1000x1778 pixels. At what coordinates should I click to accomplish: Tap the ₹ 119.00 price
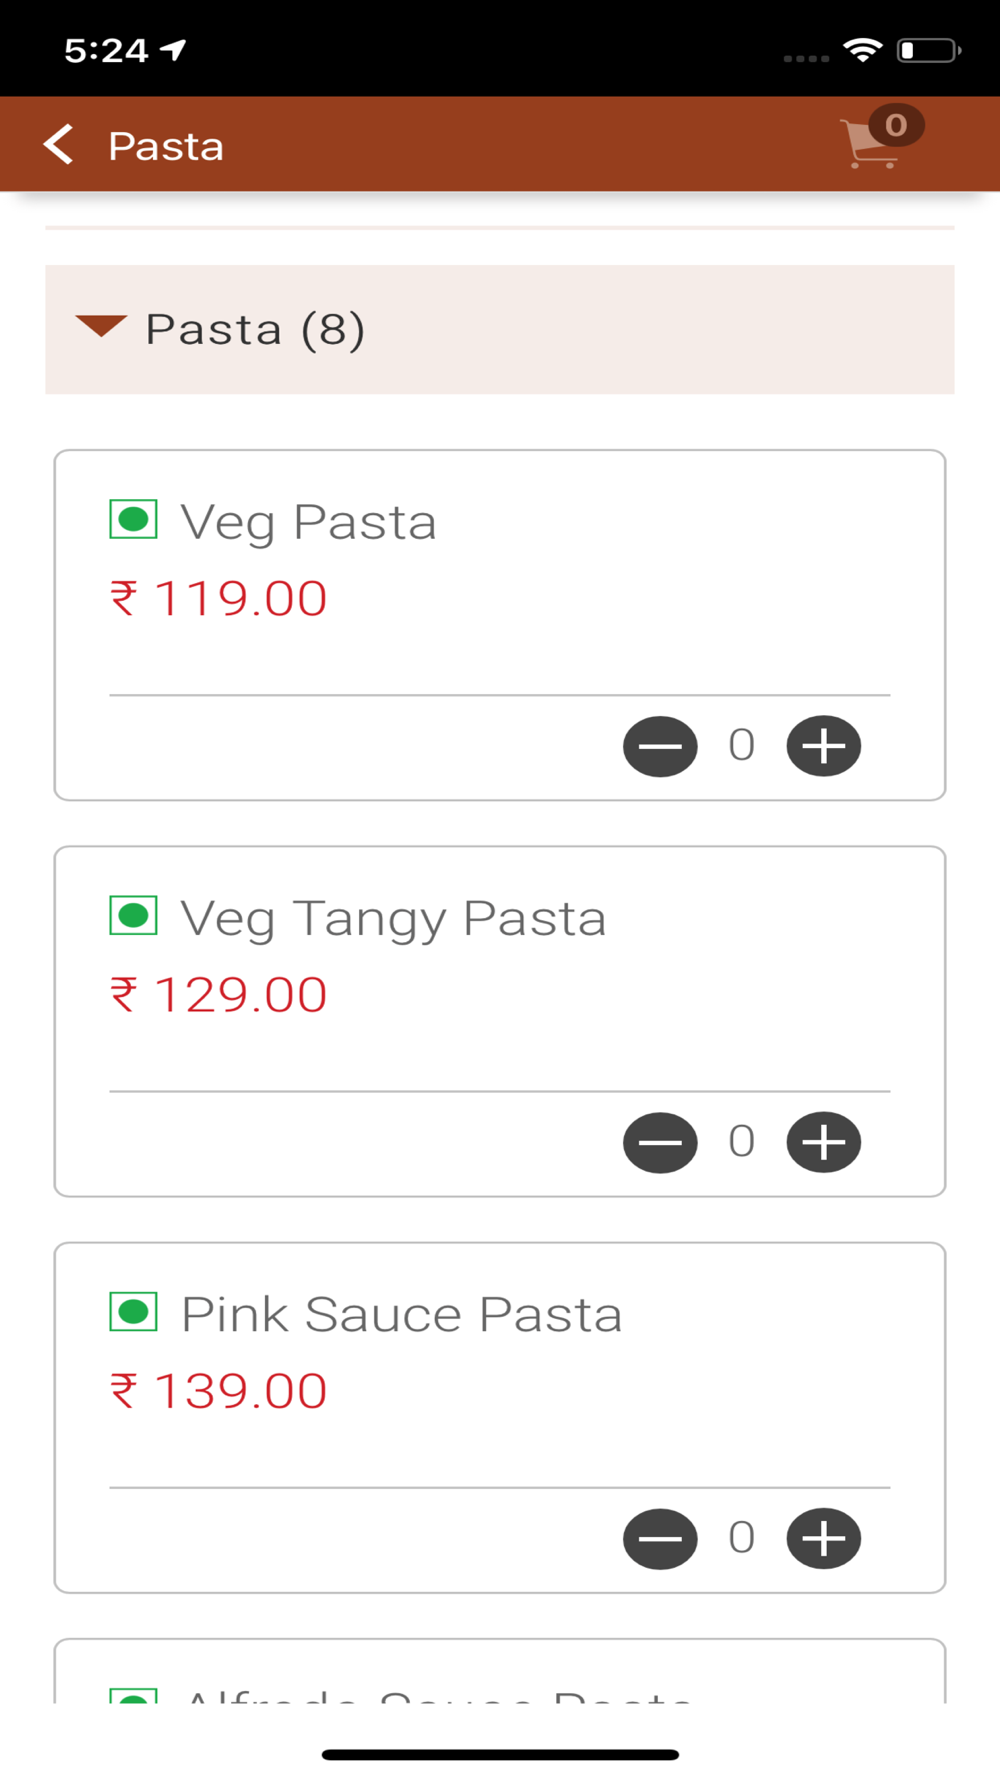[x=219, y=598]
